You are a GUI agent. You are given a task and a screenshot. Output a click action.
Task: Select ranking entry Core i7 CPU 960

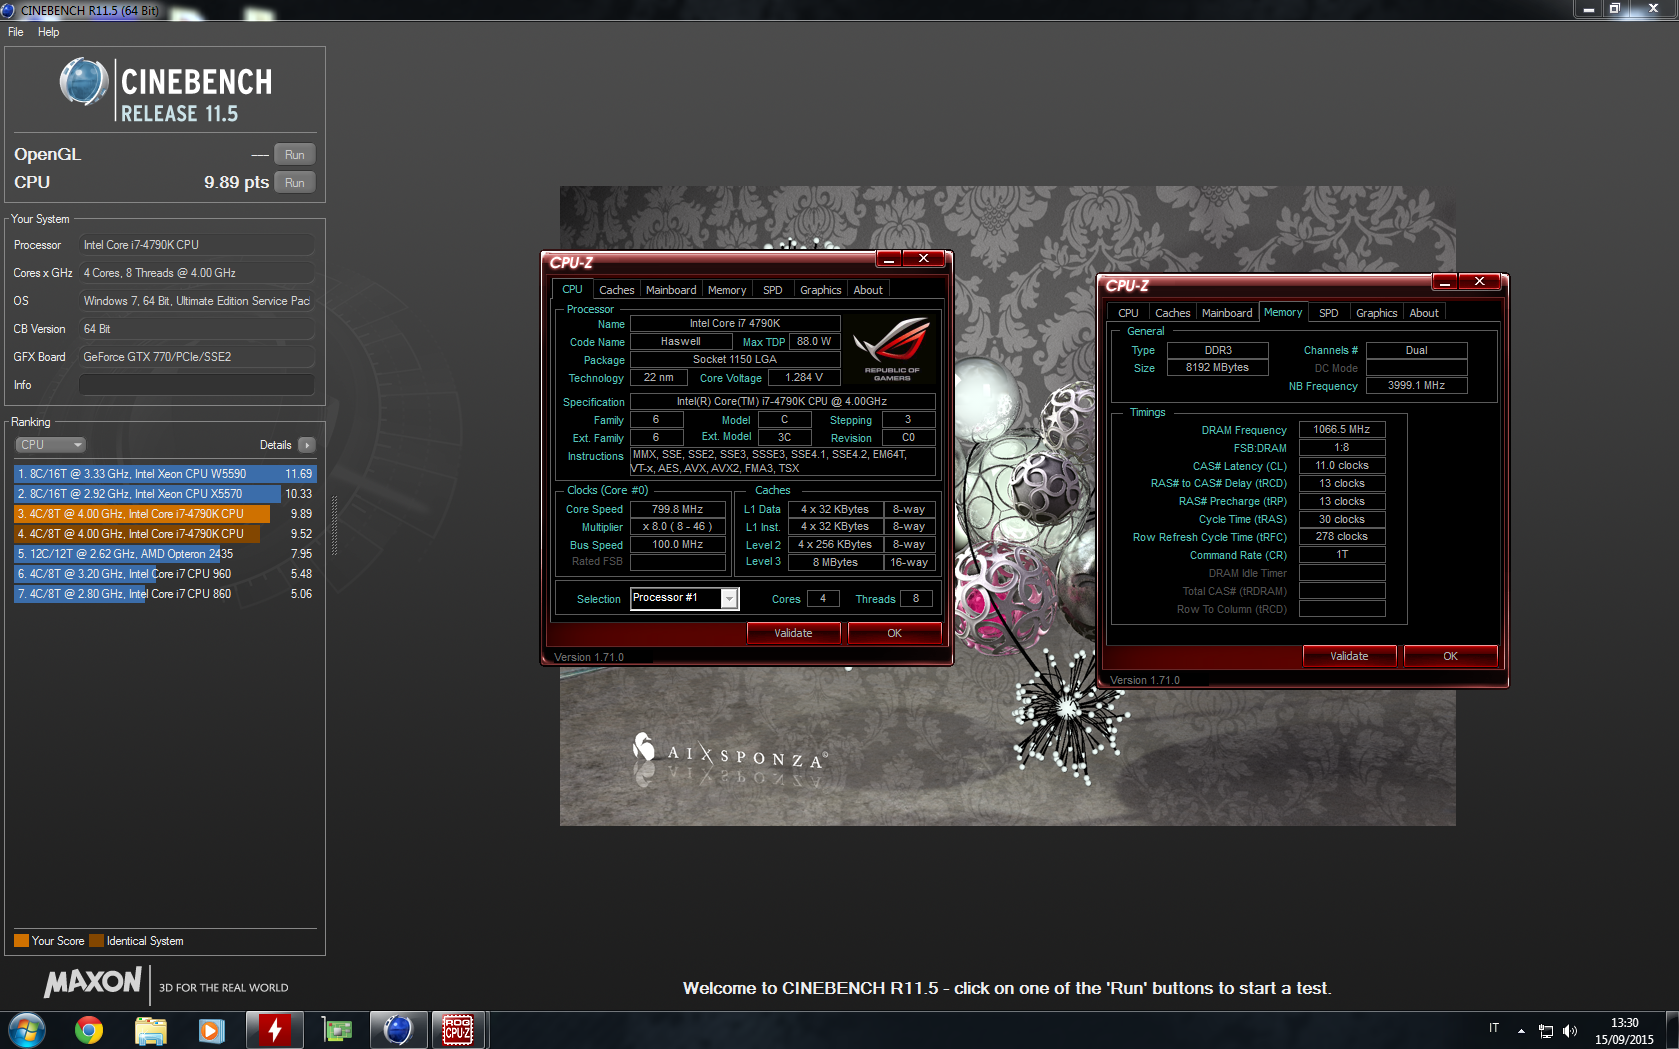(165, 574)
